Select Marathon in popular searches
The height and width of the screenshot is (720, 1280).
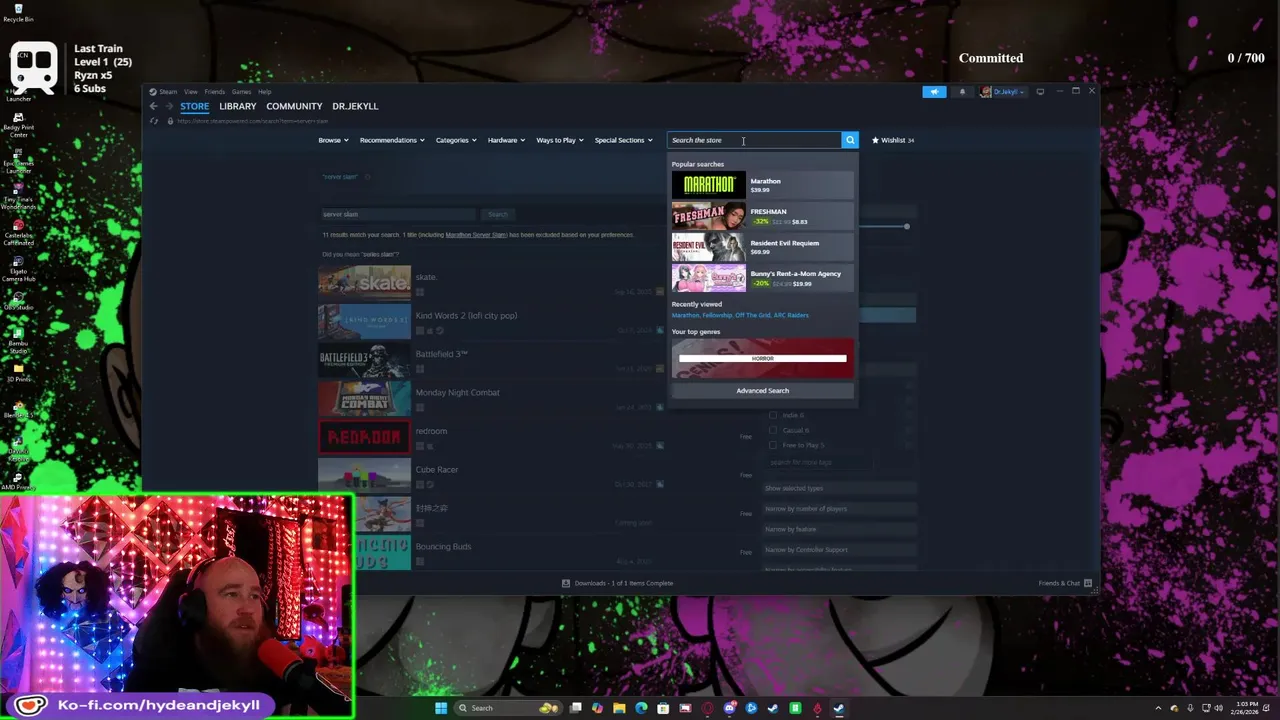click(x=763, y=185)
